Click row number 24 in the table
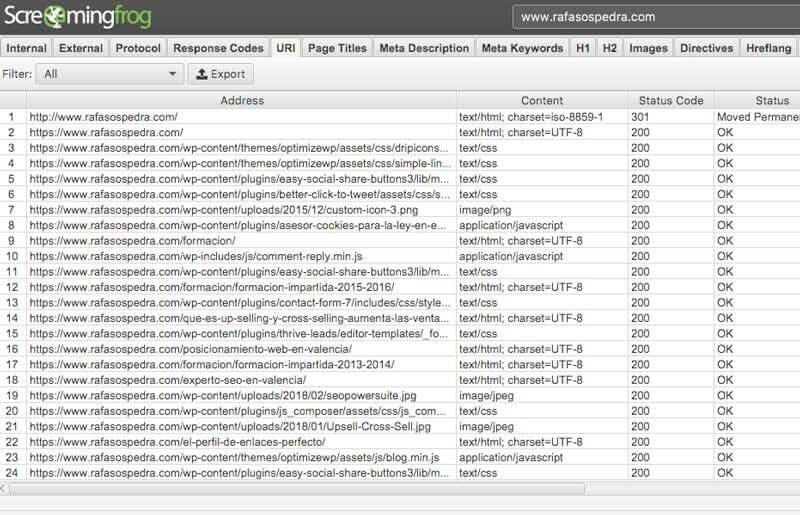The image size is (800, 515). coord(12,473)
